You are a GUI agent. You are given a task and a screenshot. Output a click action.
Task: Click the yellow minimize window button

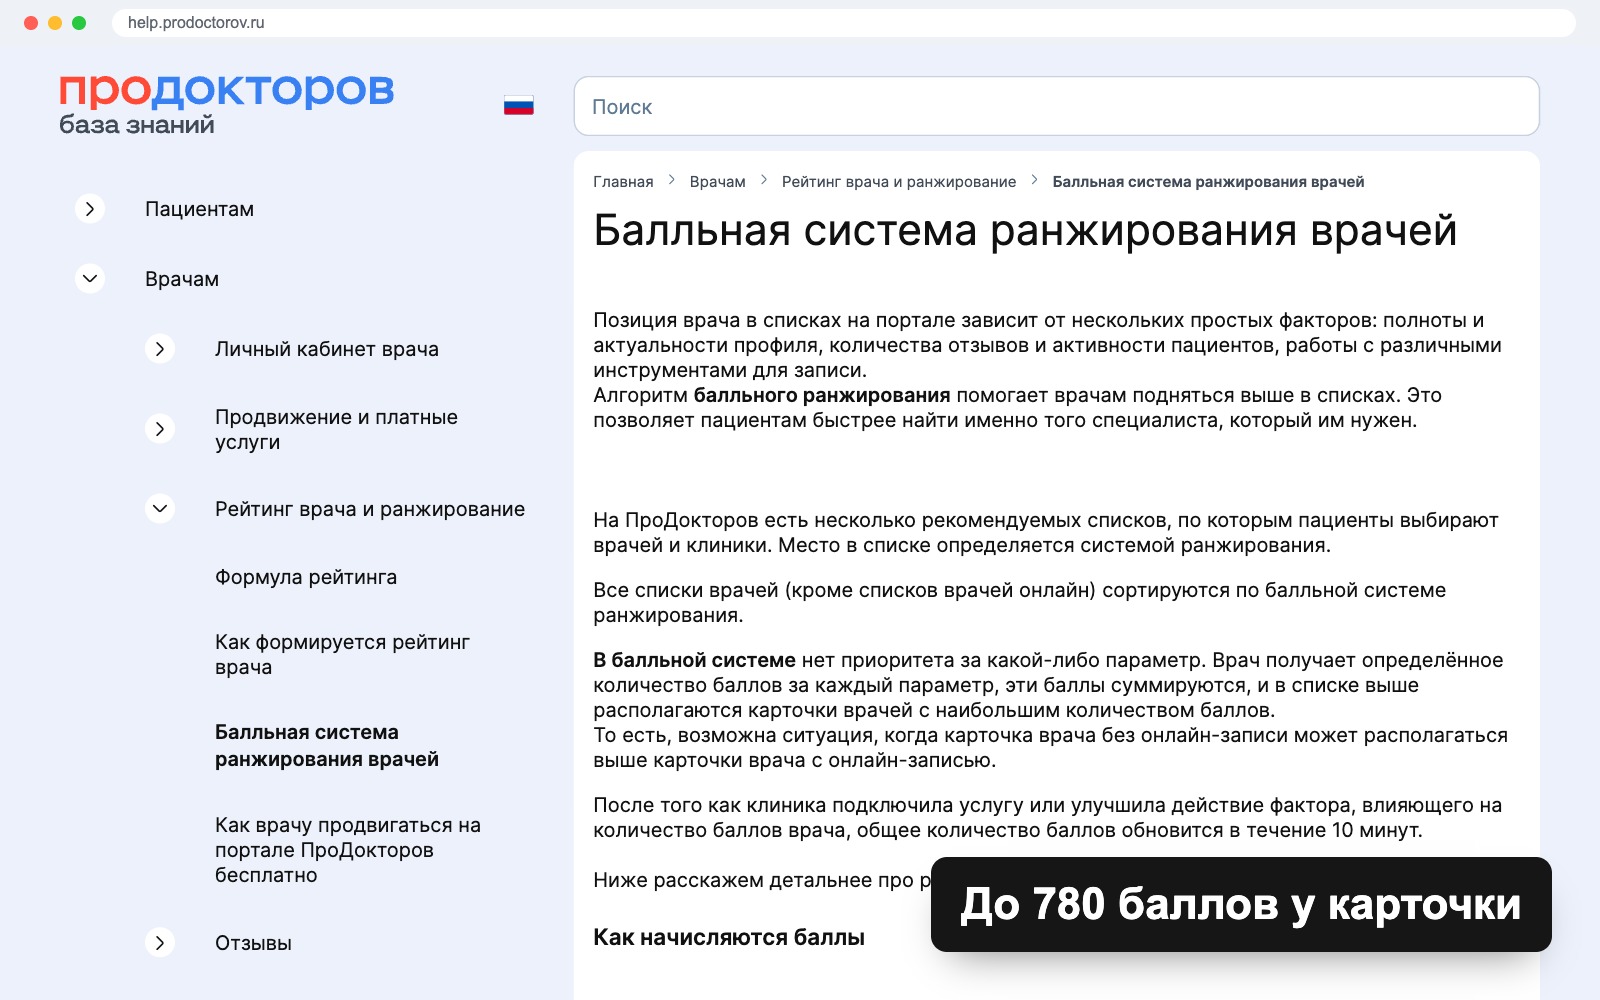[x=55, y=22]
